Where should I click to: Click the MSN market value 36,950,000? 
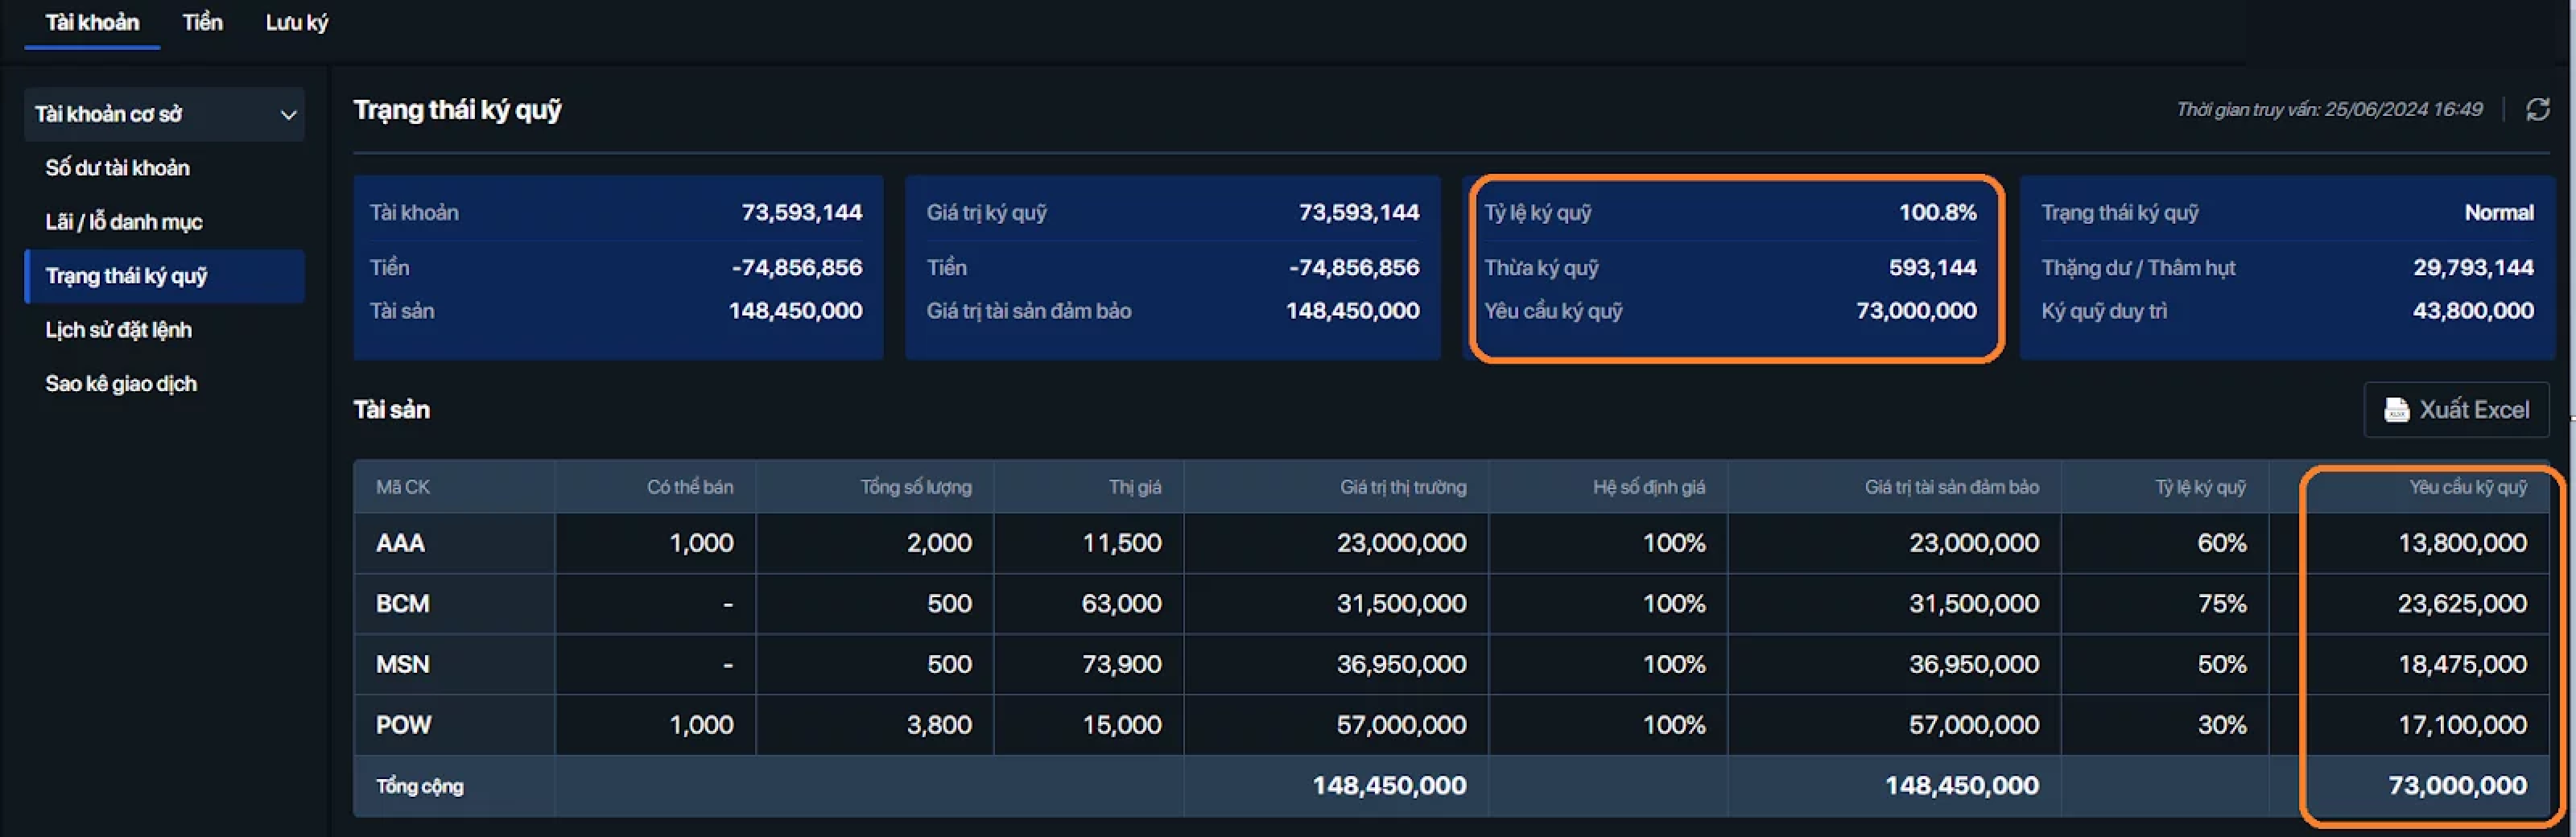pos(1401,664)
